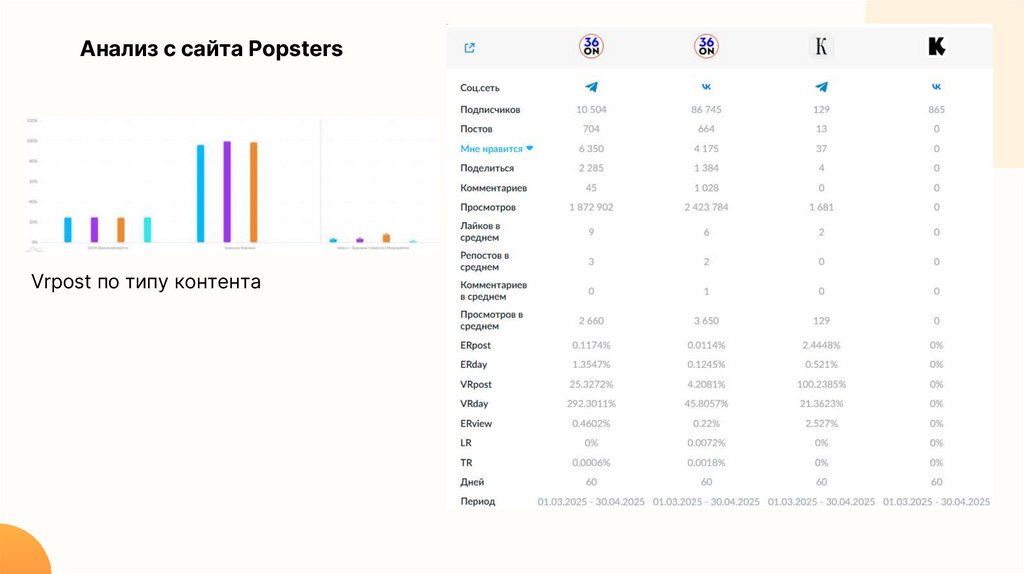Open the external link icon in table header
This screenshot has width=1024, height=574.
click(x=470, y=48)
